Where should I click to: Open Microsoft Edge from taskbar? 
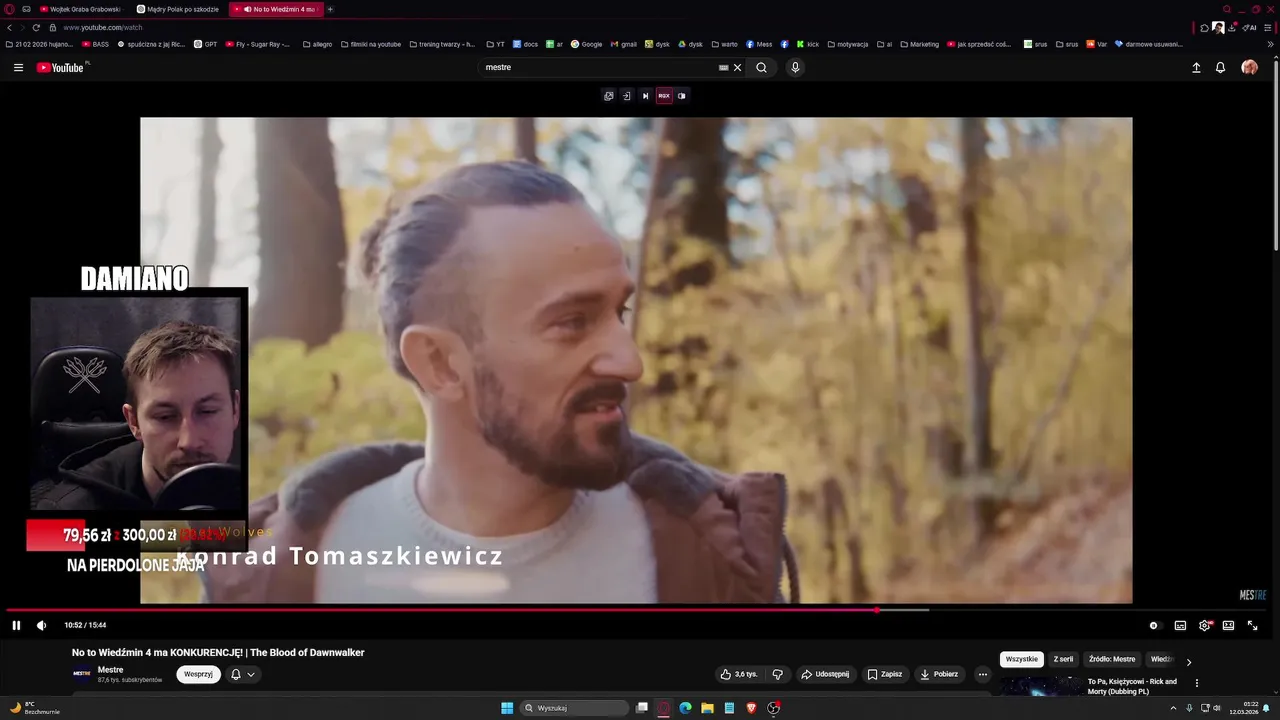click(685, 708)
